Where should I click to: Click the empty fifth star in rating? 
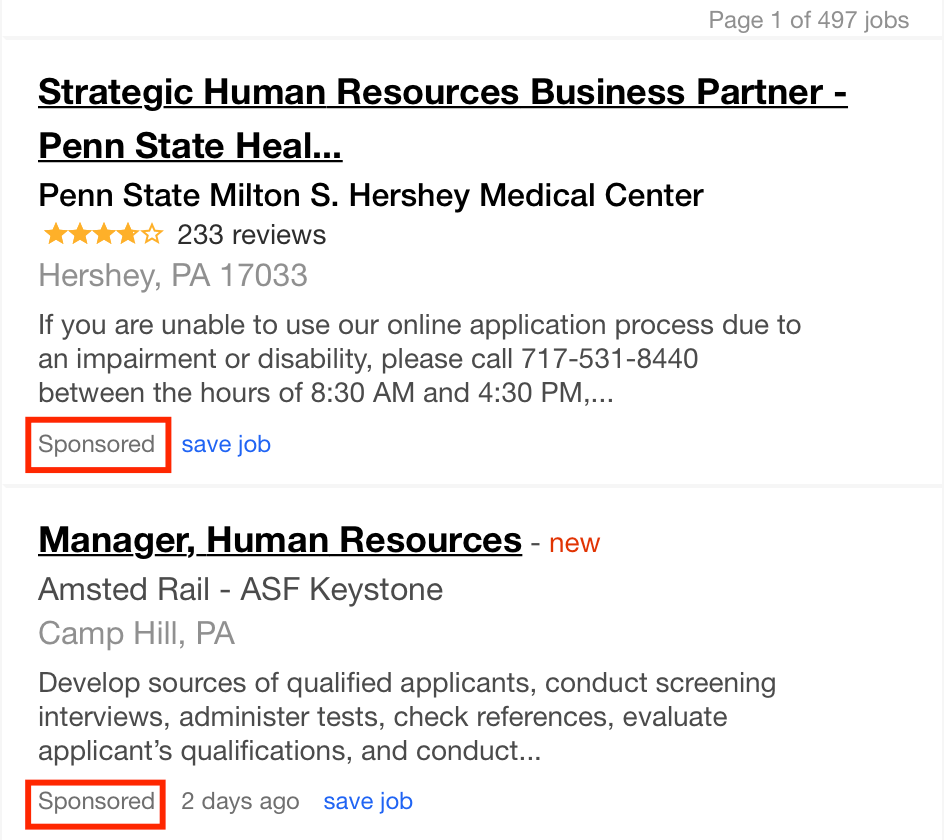coord(152,234)
